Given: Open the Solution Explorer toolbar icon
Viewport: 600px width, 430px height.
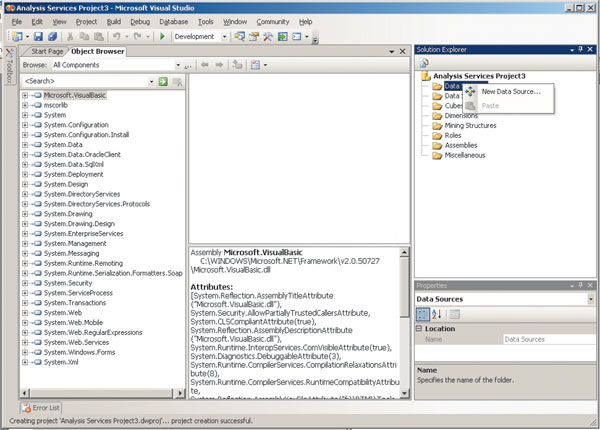Looking at the screenshot, I should (240, 36).
